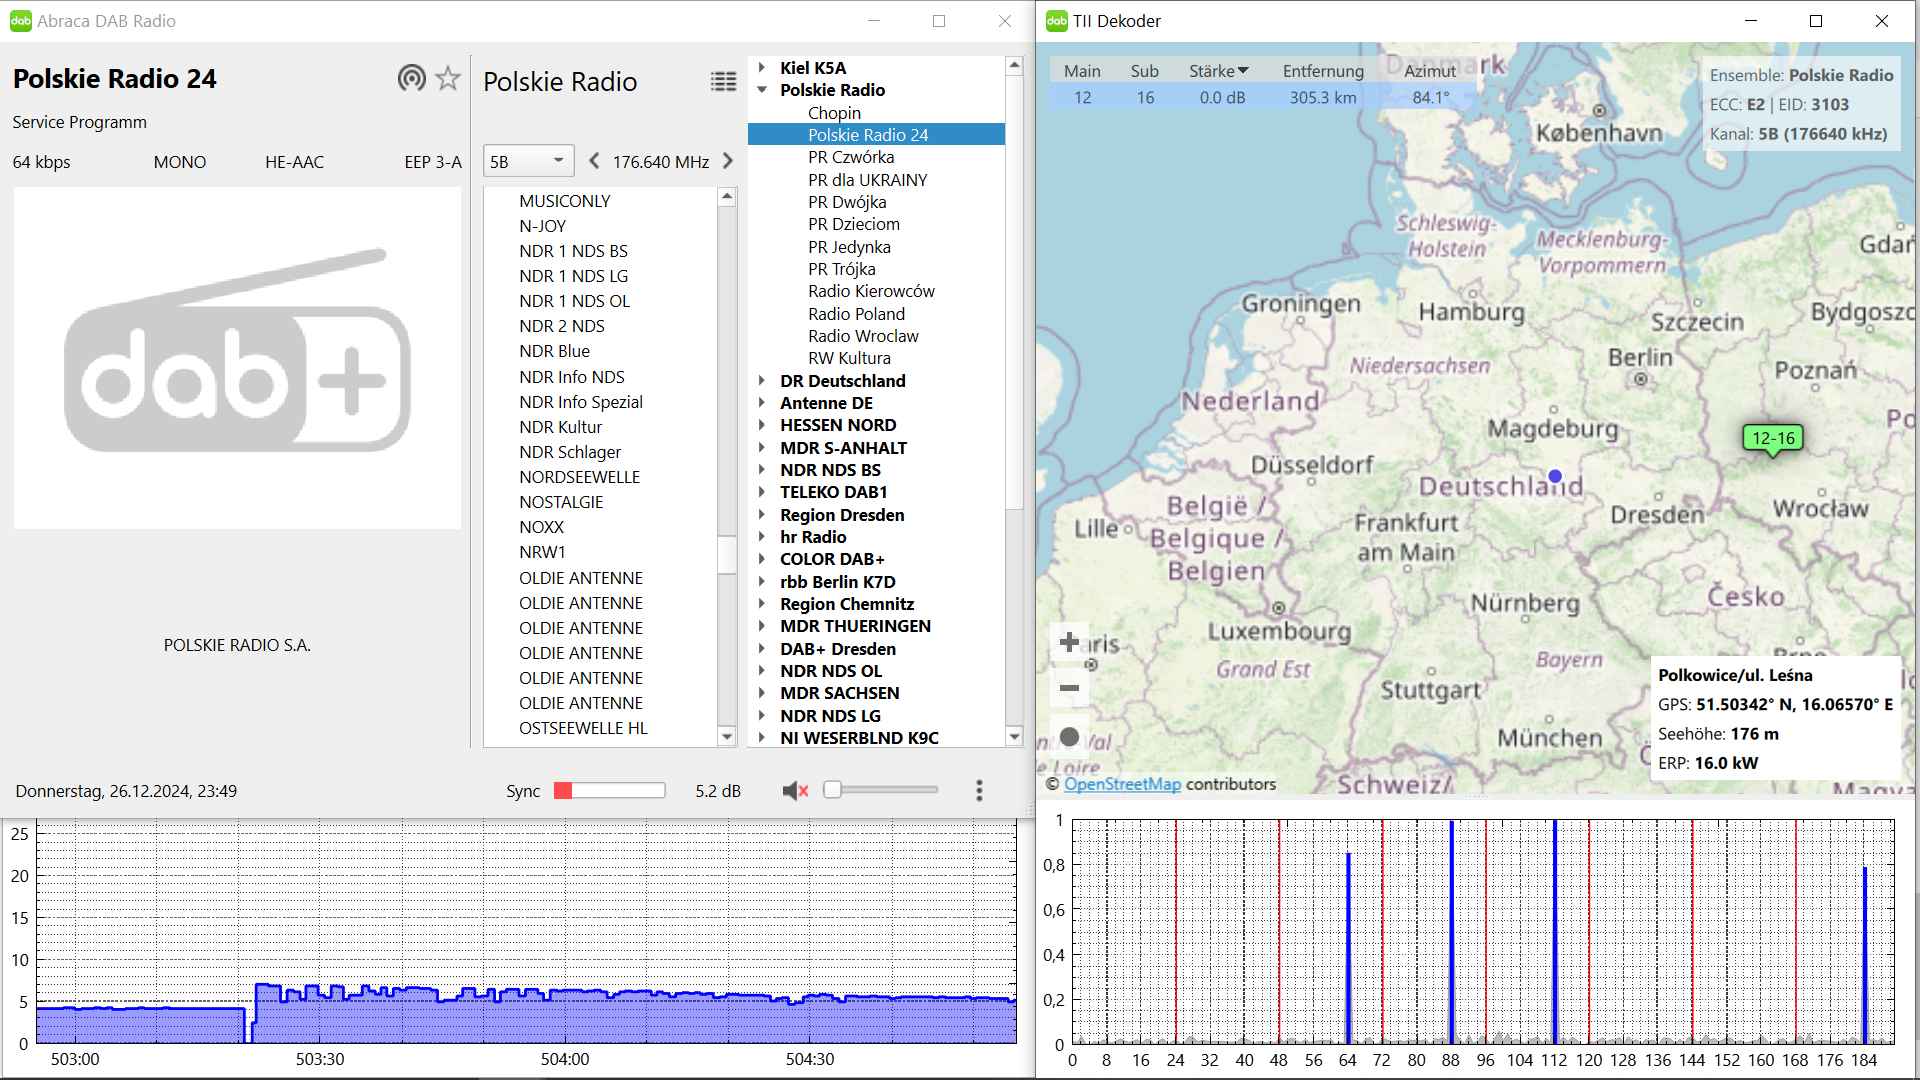The image size is (1920, 1080).
Task: Open the 5B channel dropdown
Action: tap(528, 161)
